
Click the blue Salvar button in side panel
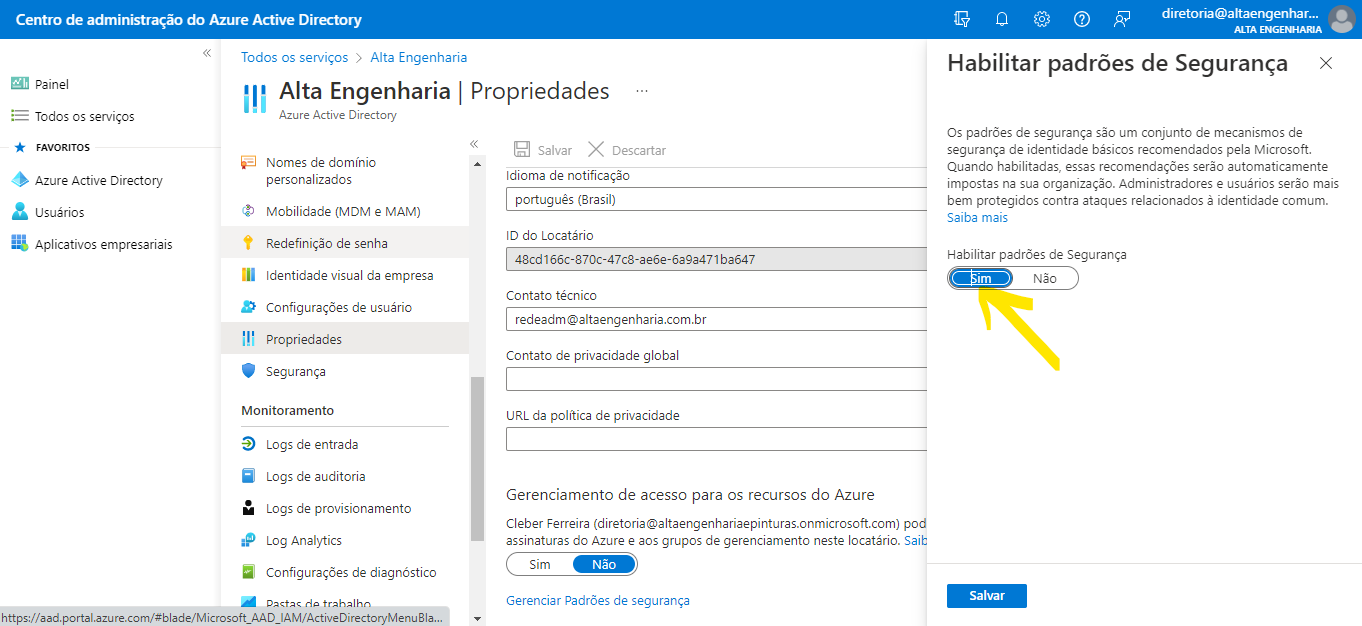click(x=987, y=595)
